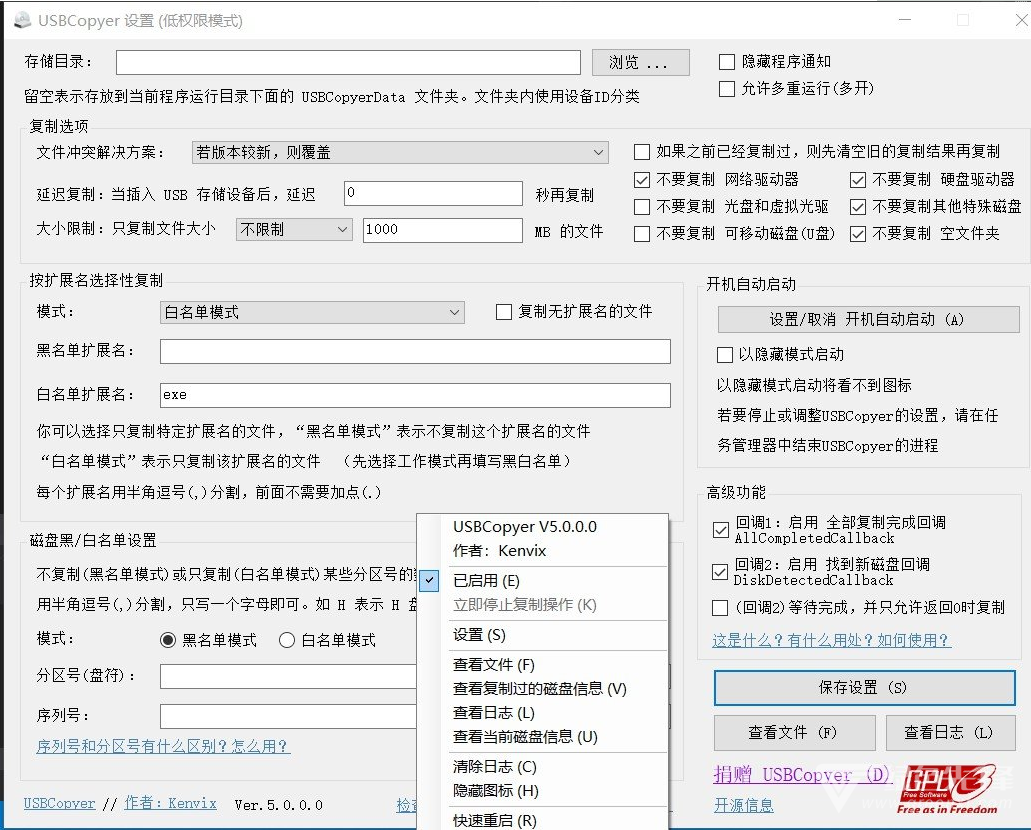The width and height of the screenshot is (1031, 830).
Task: Click the 序列号 input field
Action: click(x=289, y=716)
